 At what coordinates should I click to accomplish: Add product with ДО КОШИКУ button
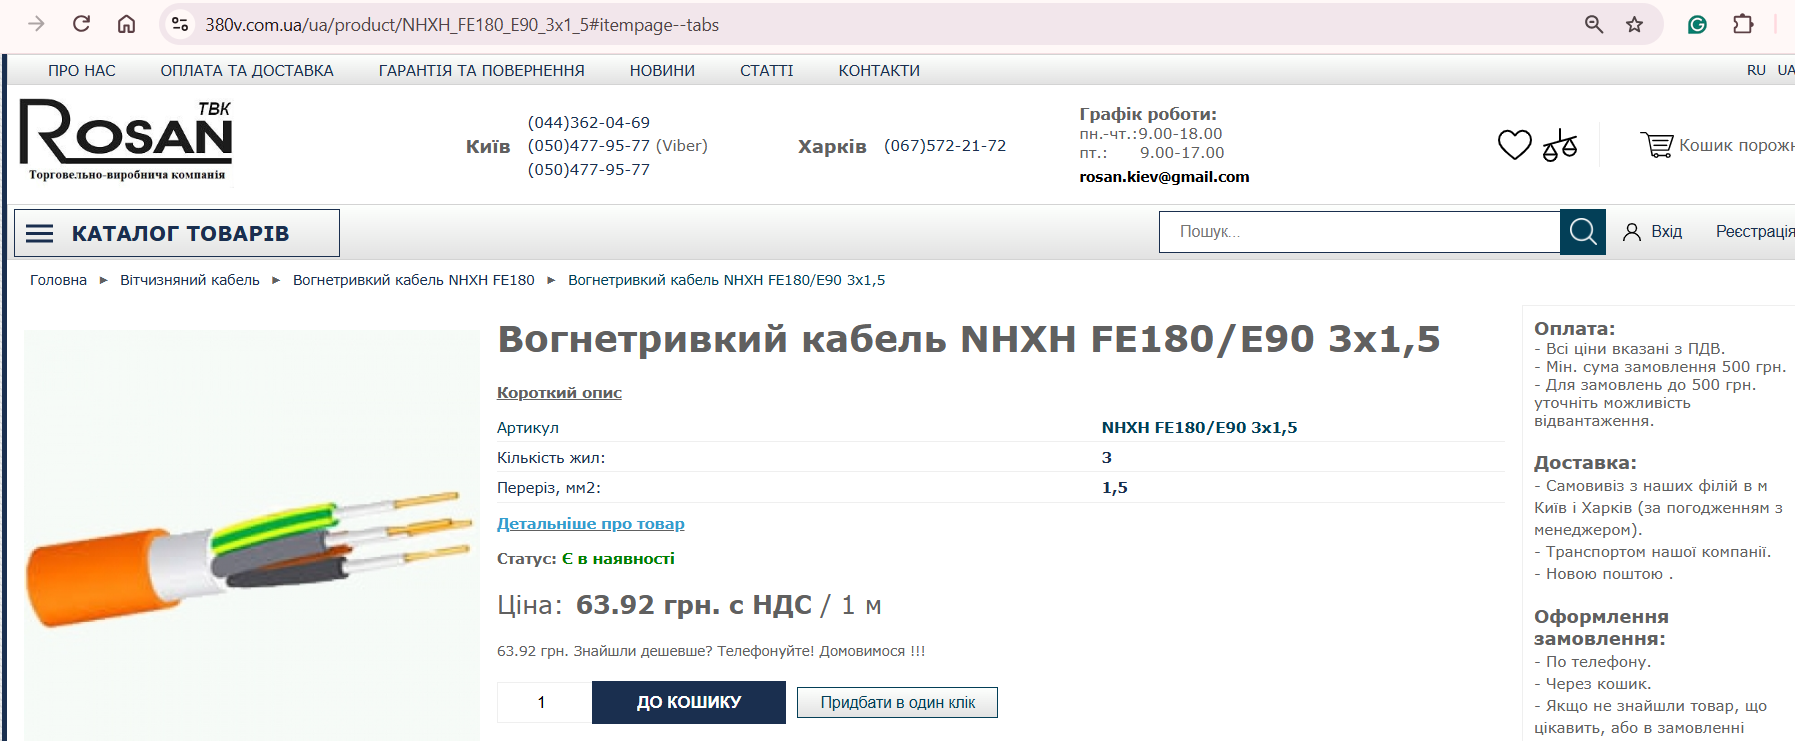click(x=689, y=702)
